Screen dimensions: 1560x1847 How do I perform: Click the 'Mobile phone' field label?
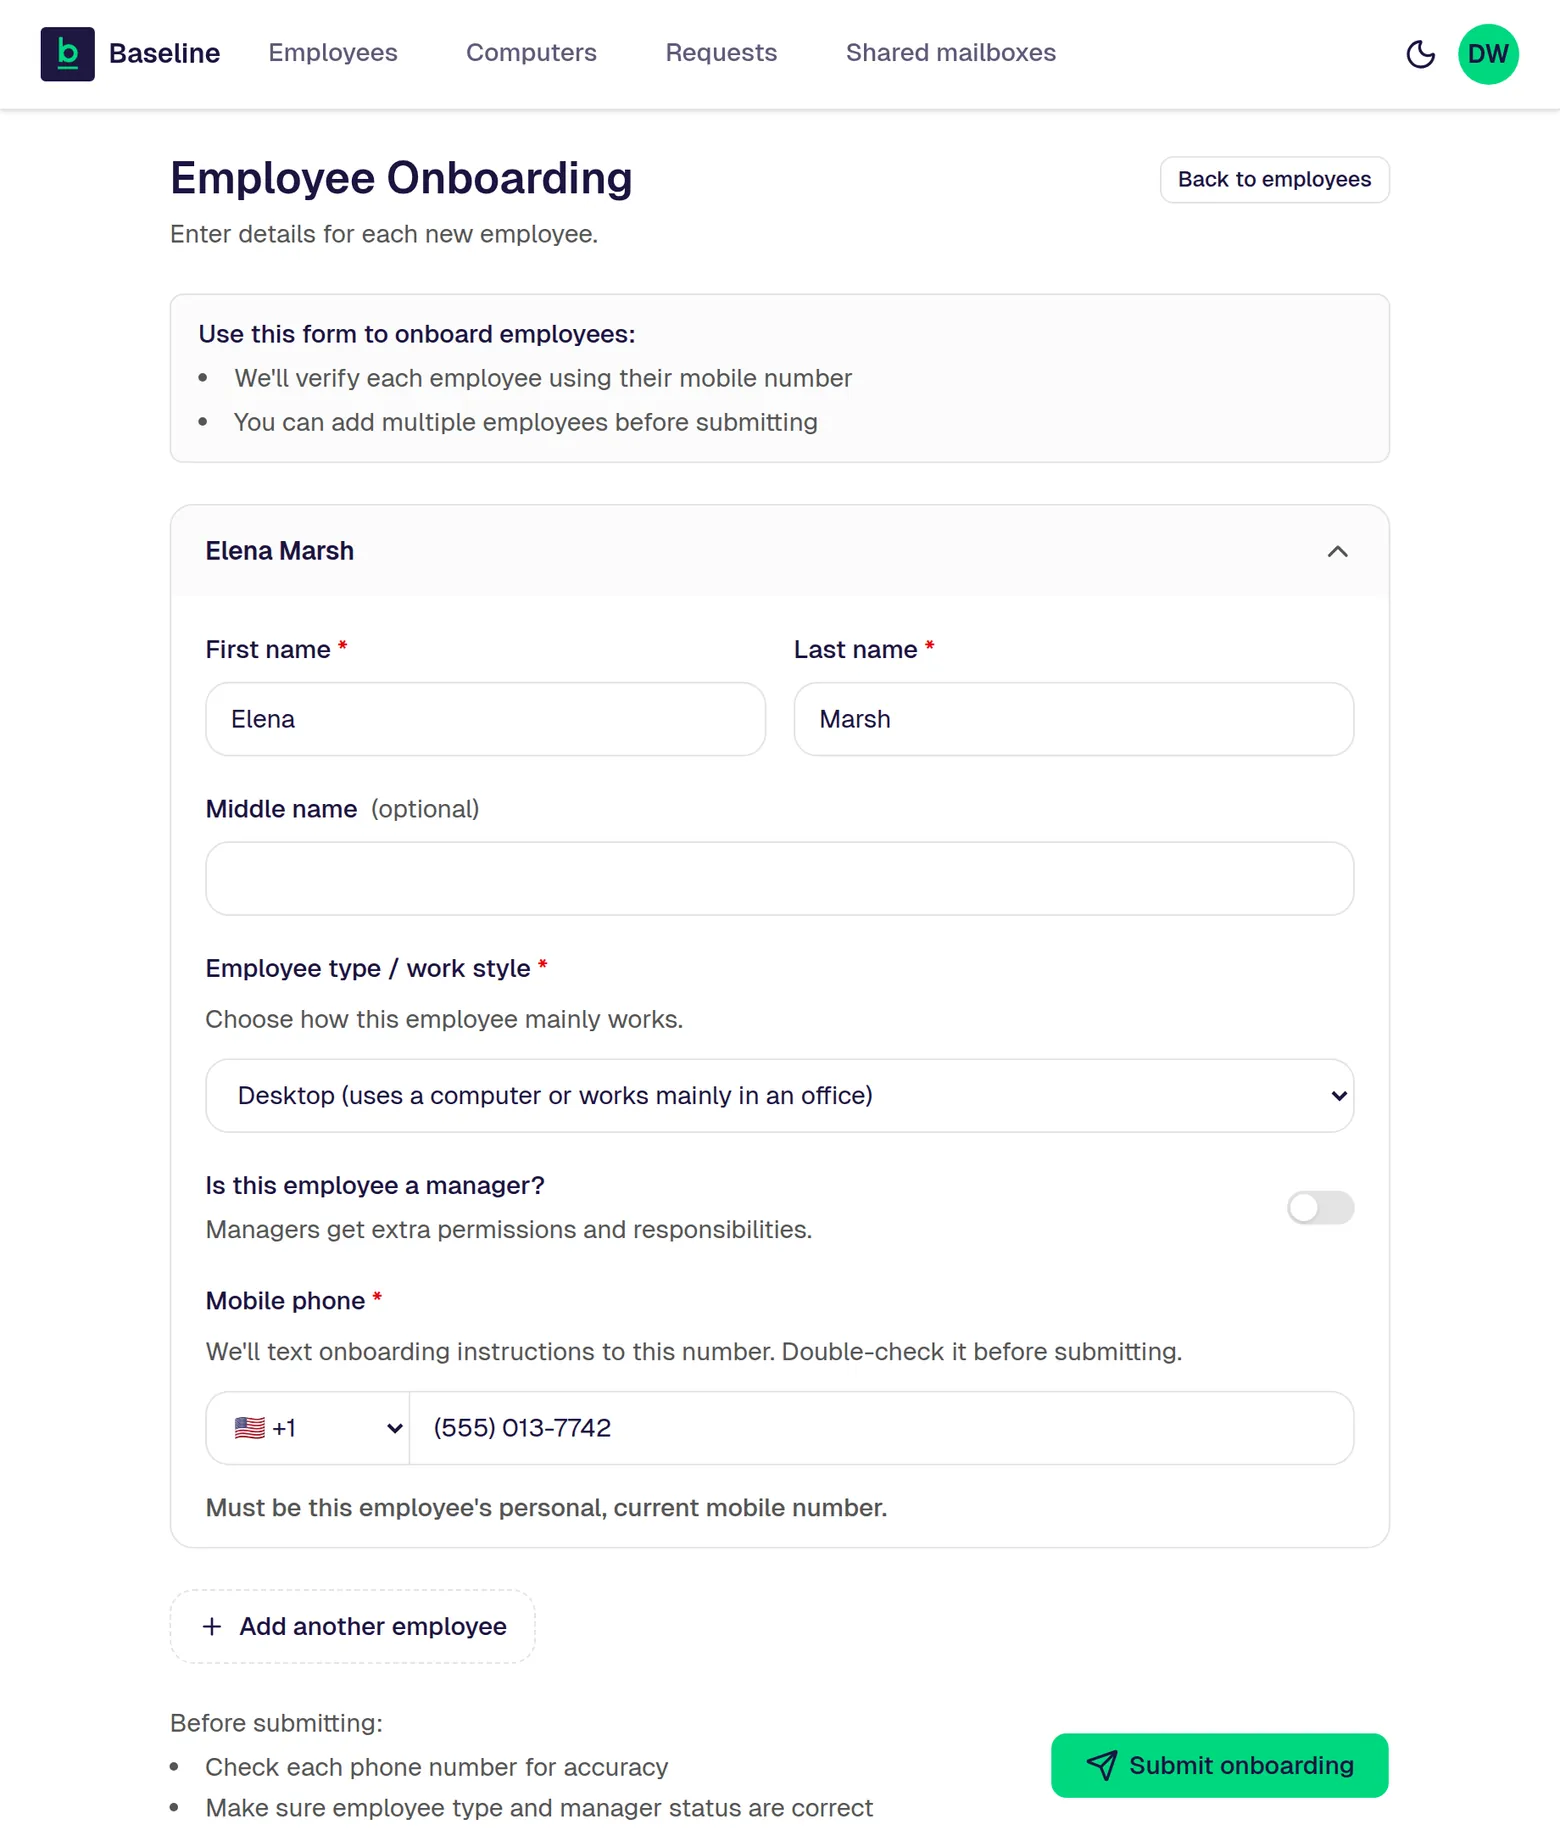tap(285, 1301)
